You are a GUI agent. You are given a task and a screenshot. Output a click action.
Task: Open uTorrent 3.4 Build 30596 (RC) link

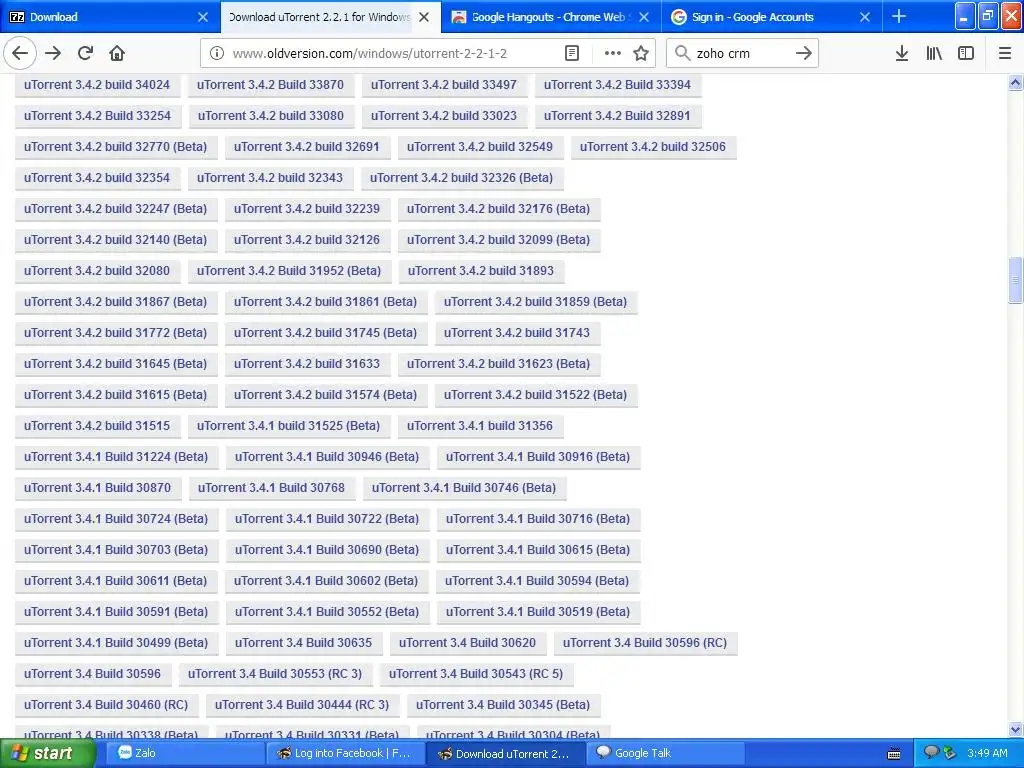coord(645,643)
